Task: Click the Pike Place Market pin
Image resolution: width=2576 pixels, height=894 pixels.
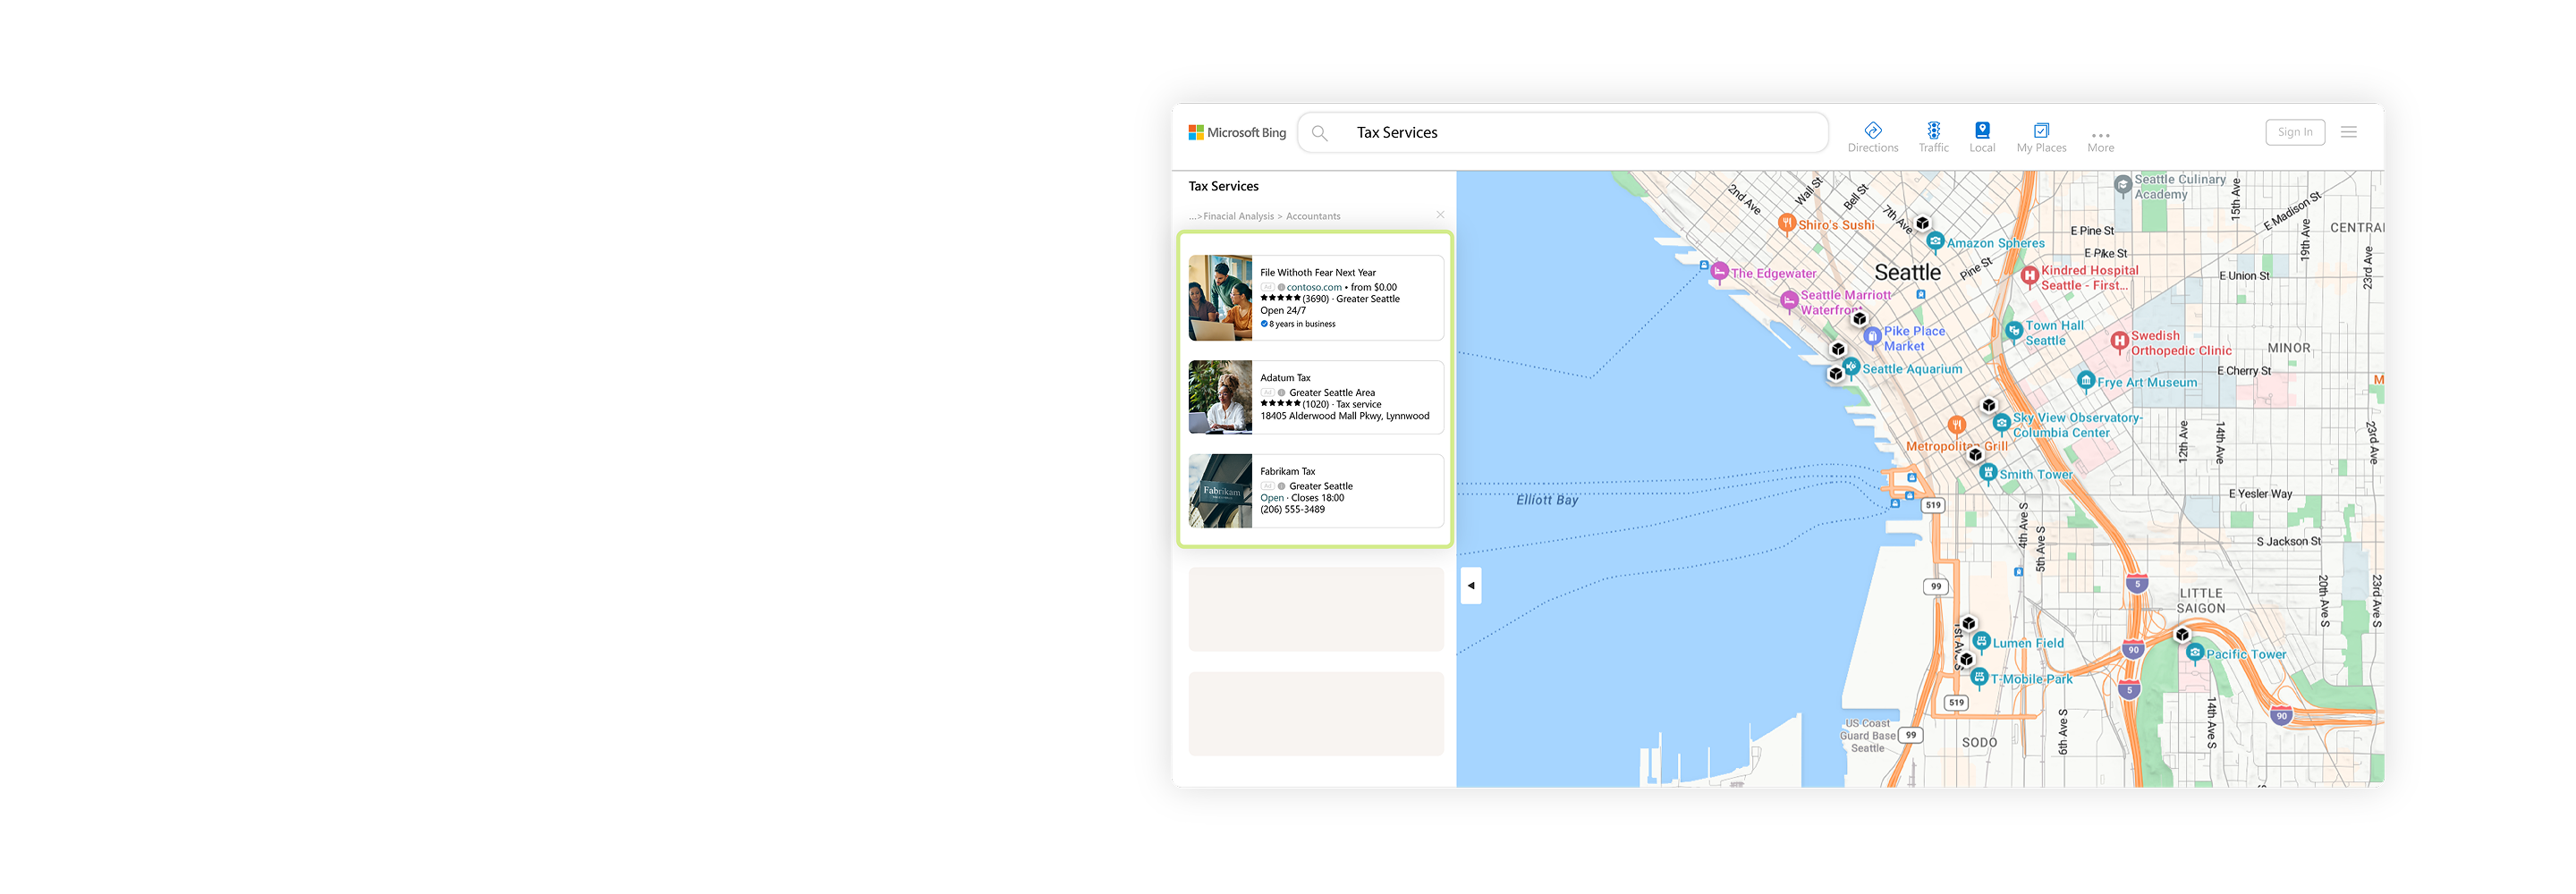Action: point(1872,337)
